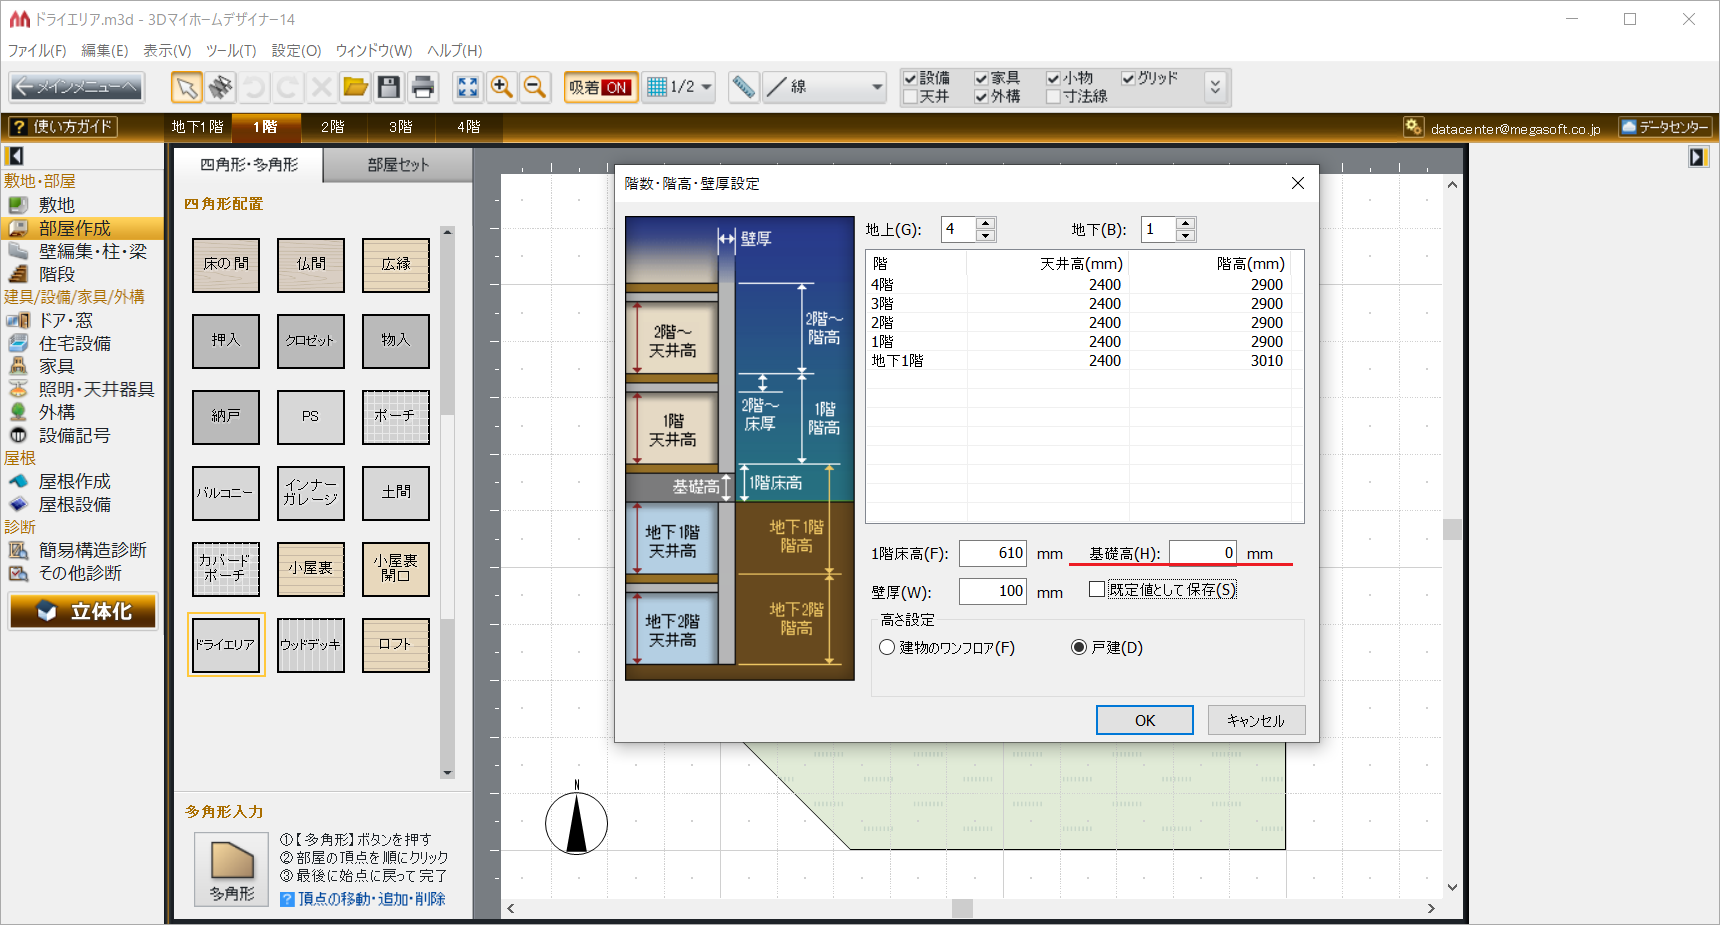Select the 建物のワンフロア radio button
Screen dimensions: 1720x925
(x=887, y=648)
